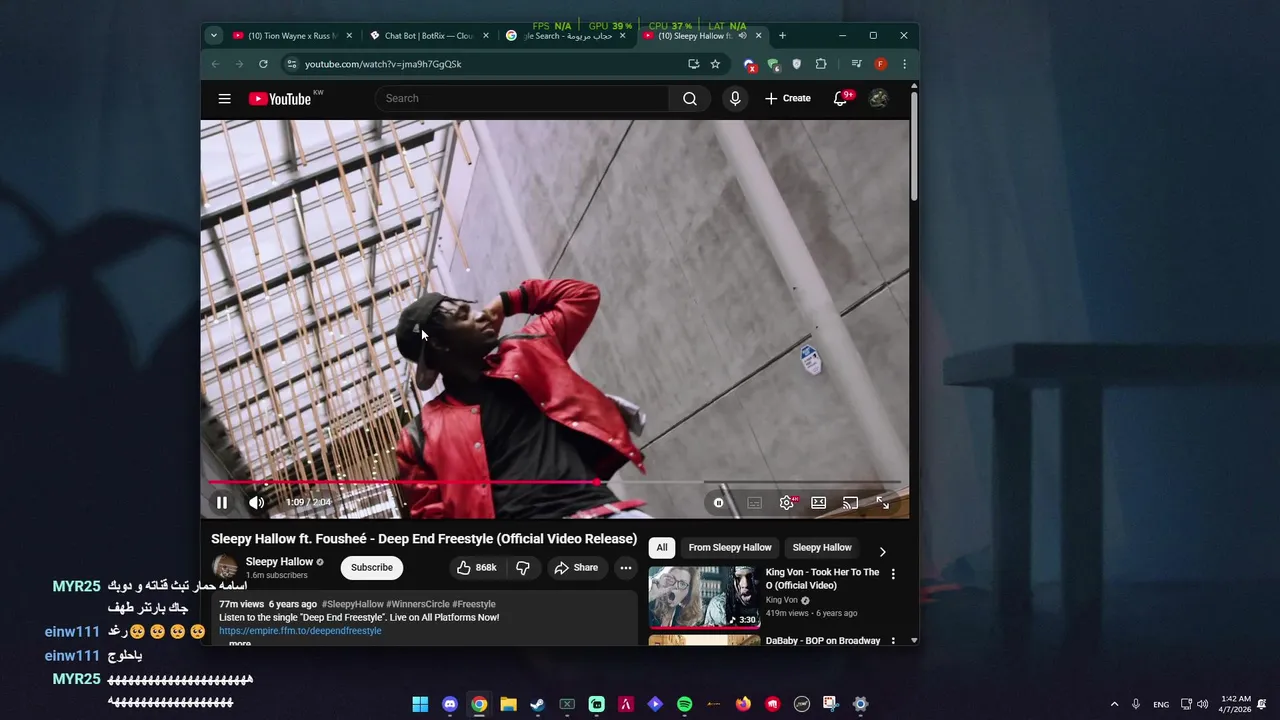The width and height of the screenshot is (1280, 720).
Task: Show next filter chips arrow
Action: pyautogui.click(x=882, y=551)
